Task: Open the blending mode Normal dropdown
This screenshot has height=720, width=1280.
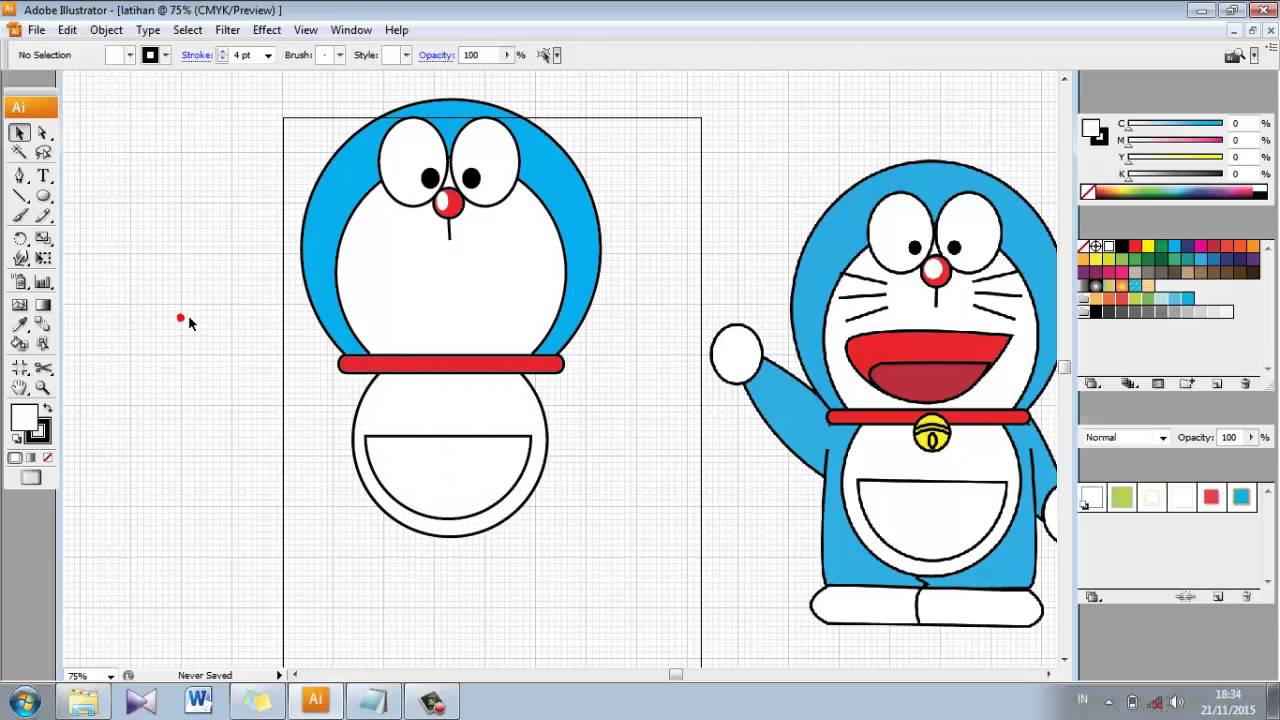Action: click(1126, 437)
